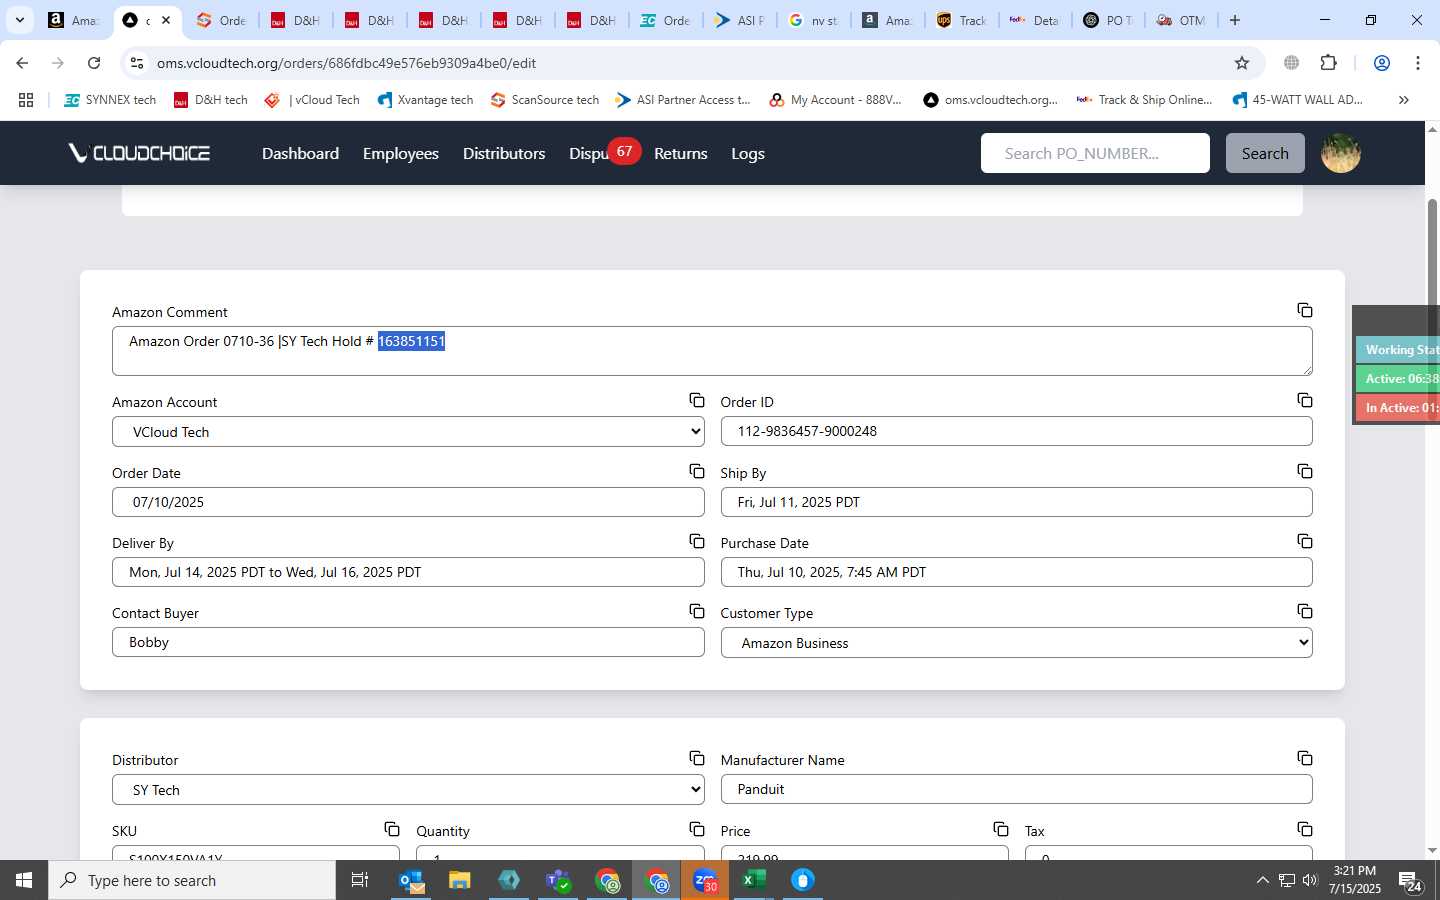
Task: Click in the Amazon Comment text area
Action: click(712, 351)
